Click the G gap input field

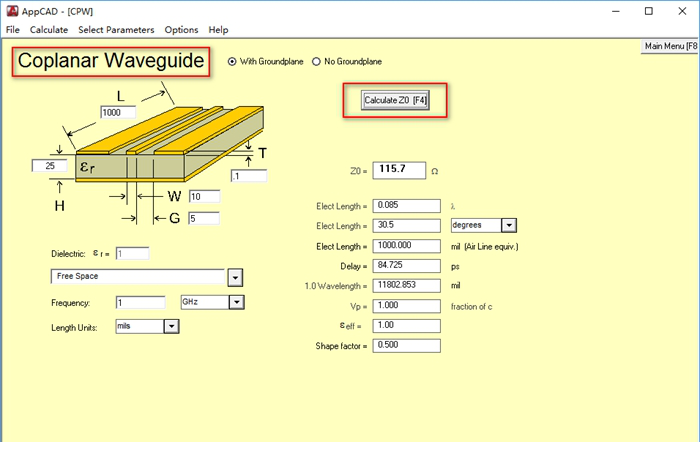point(204,218)
